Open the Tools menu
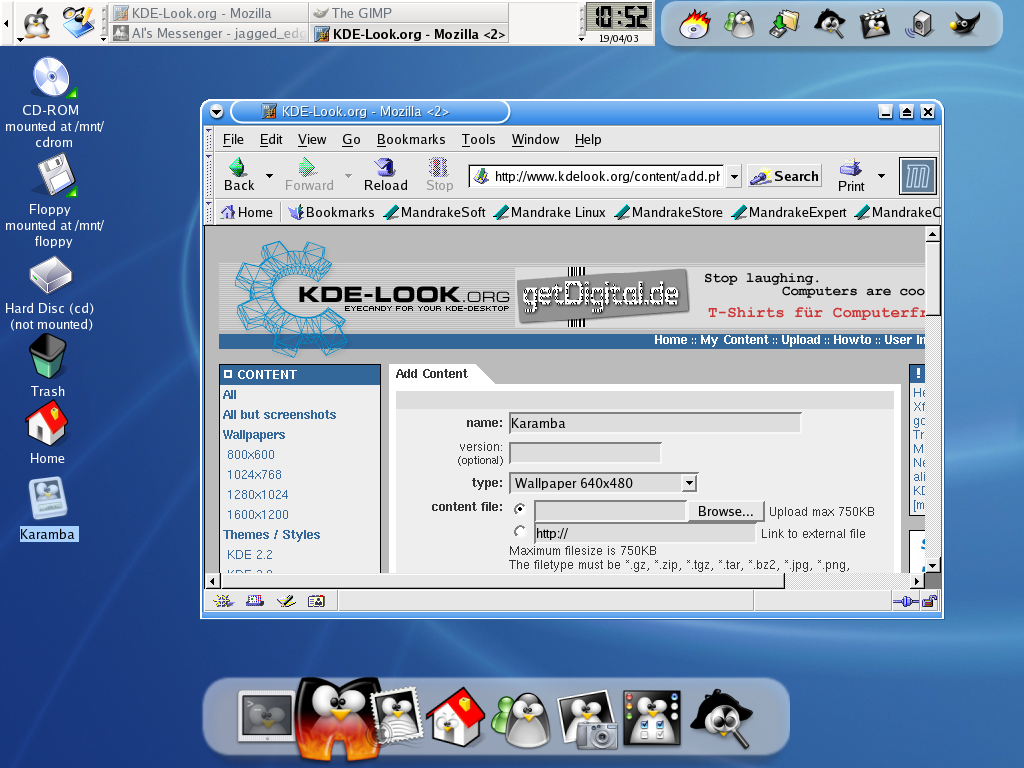This screenshot has width=1024, height=768. [x=479, y=140]
